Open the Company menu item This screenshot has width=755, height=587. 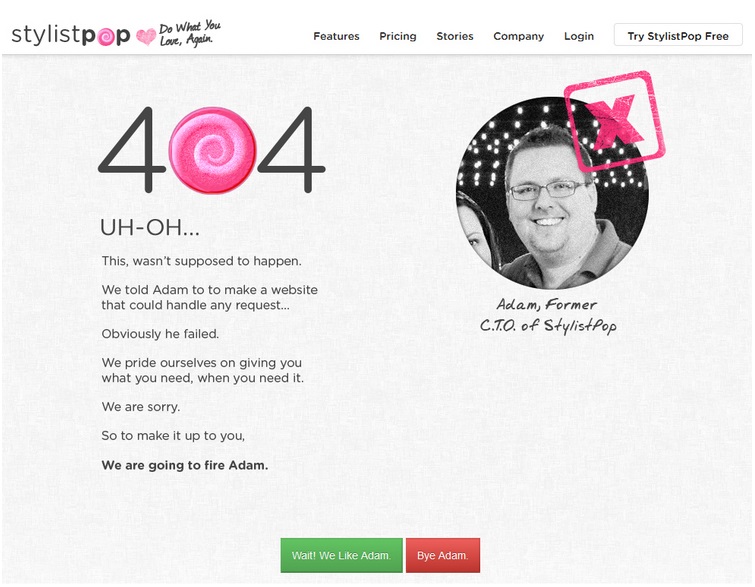point(519,37)
